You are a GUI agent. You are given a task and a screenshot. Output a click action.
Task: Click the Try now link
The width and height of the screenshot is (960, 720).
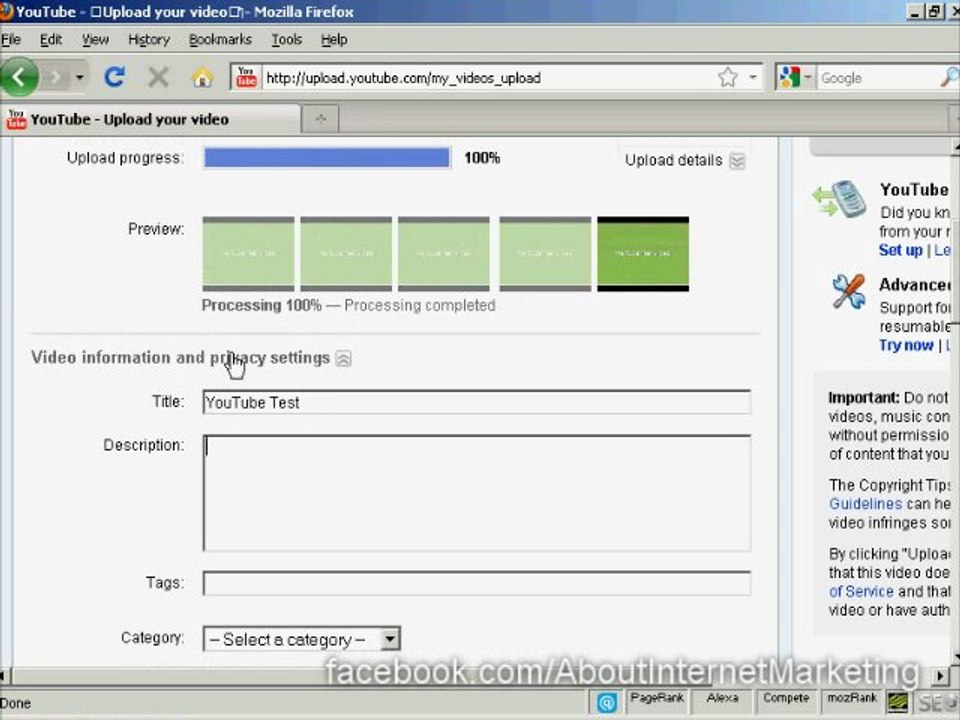pyautogui.click(x=906, y=345)
